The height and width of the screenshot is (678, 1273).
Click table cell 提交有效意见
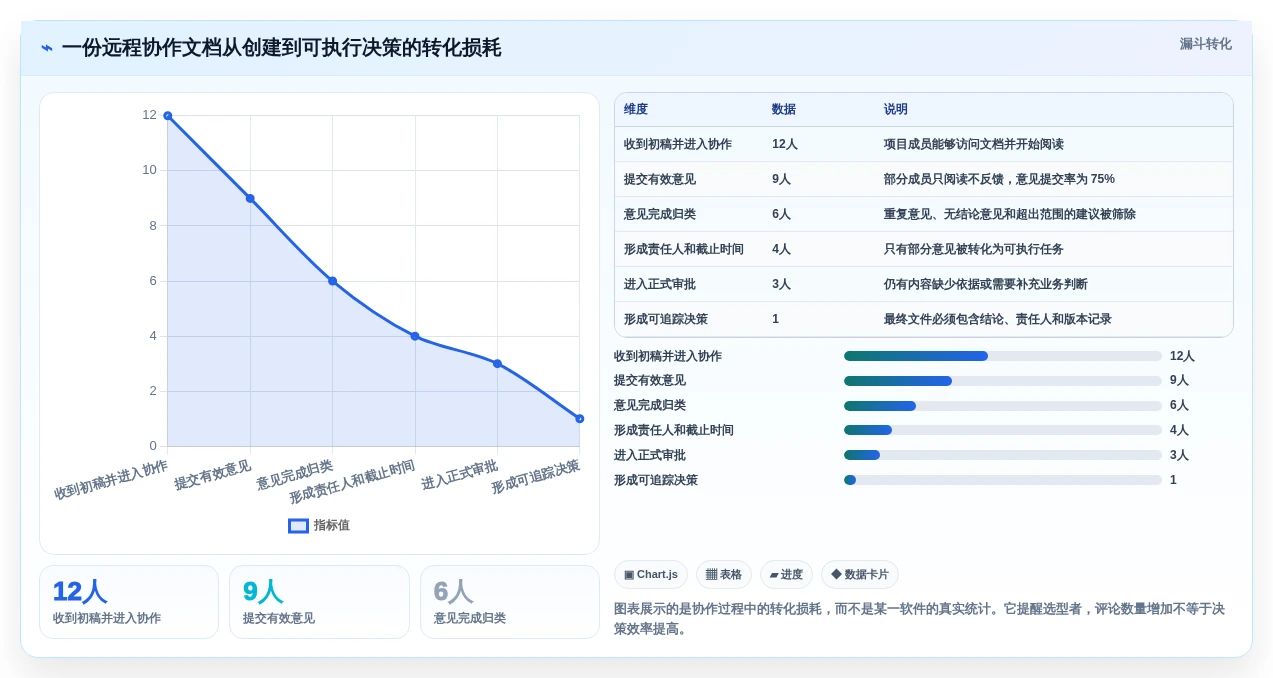[660, 179]
